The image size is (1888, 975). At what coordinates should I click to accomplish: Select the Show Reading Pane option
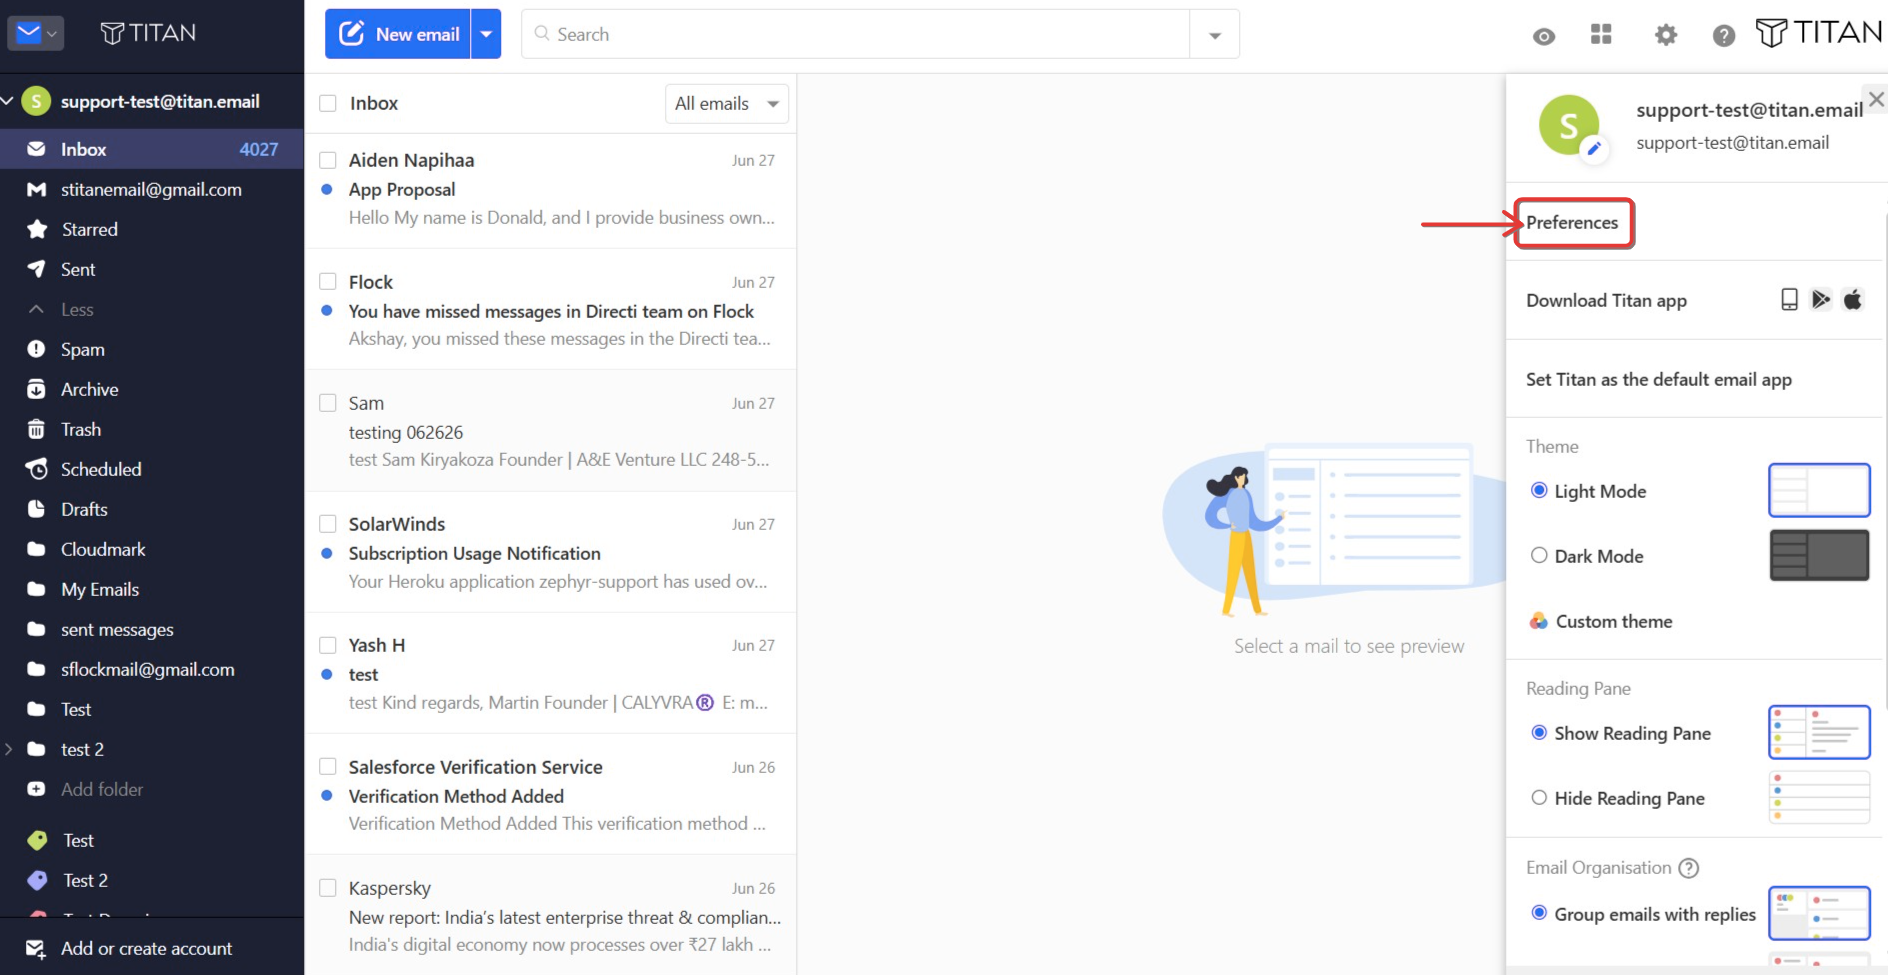pyautogui.click(x=1539, y=733)
